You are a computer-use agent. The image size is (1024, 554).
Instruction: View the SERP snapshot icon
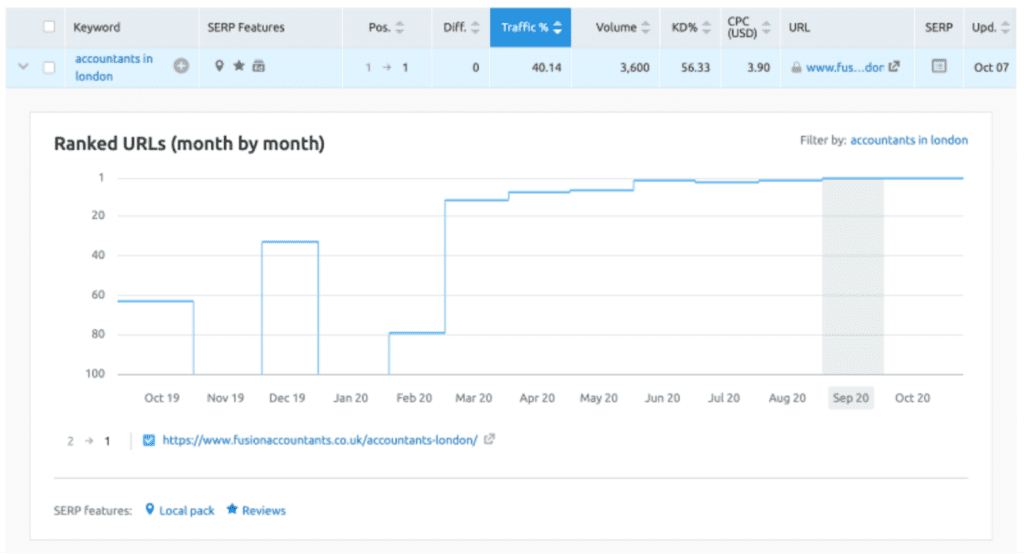click(x=938, y=66)
